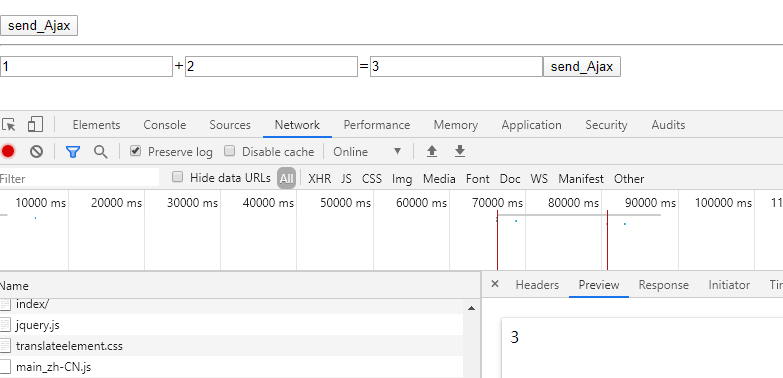Open the Security tab
Image resolution: width=783 pixels, height=378 pixels.
606,125
